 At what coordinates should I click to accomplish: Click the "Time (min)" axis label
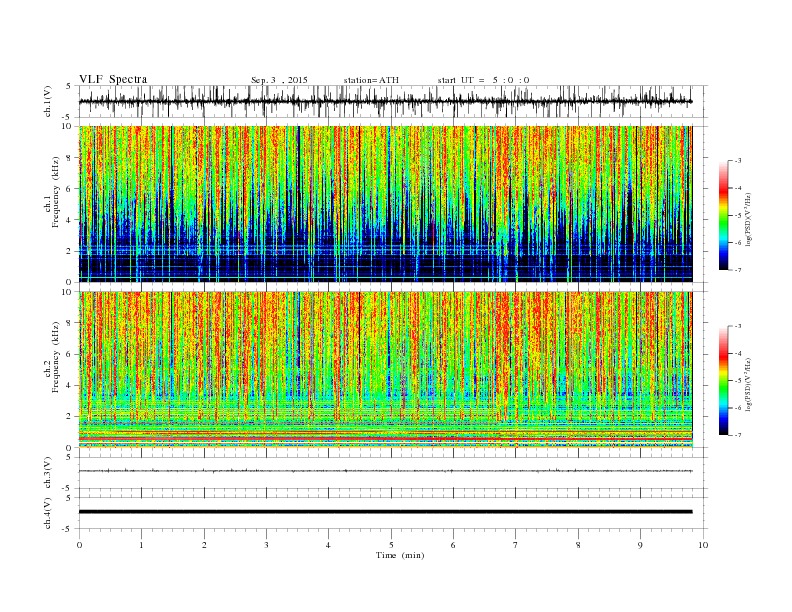click(x=400, y=555)
